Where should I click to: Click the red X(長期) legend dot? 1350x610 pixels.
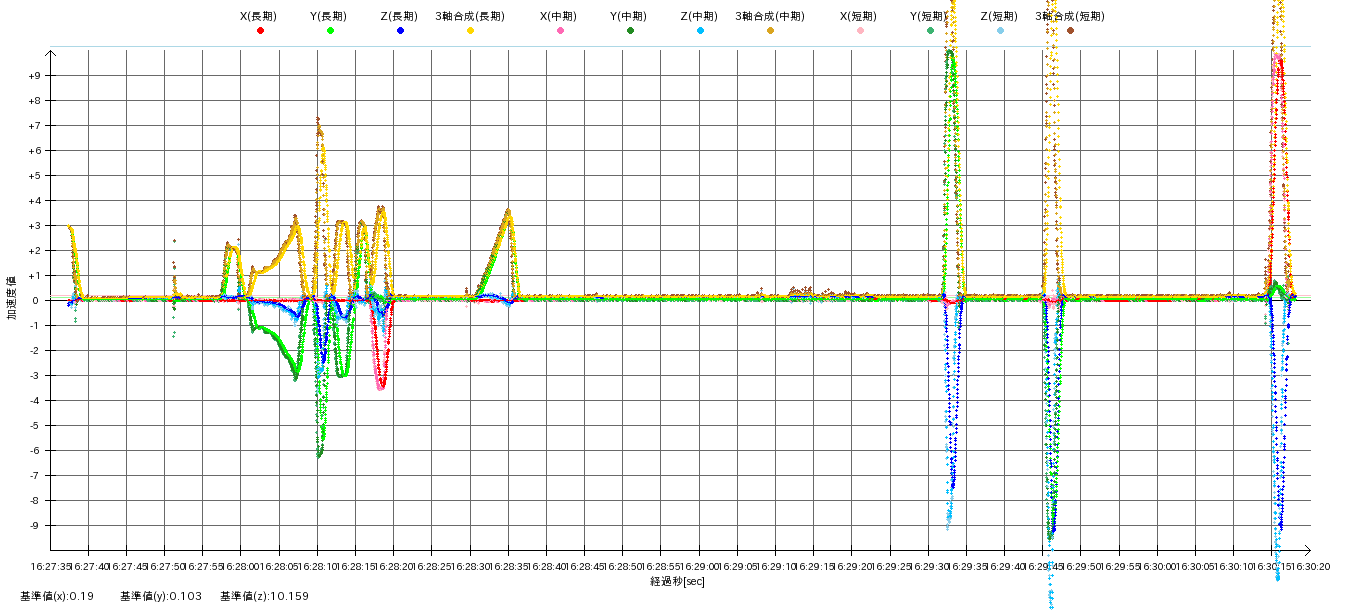tap(260, 31)
